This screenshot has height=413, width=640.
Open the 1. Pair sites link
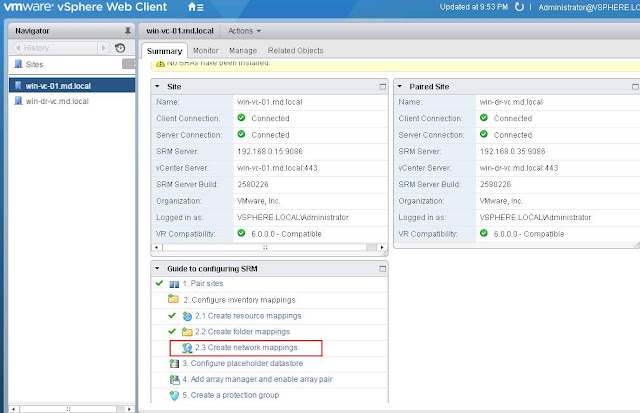pyautogui.click(x=203, y=283)
